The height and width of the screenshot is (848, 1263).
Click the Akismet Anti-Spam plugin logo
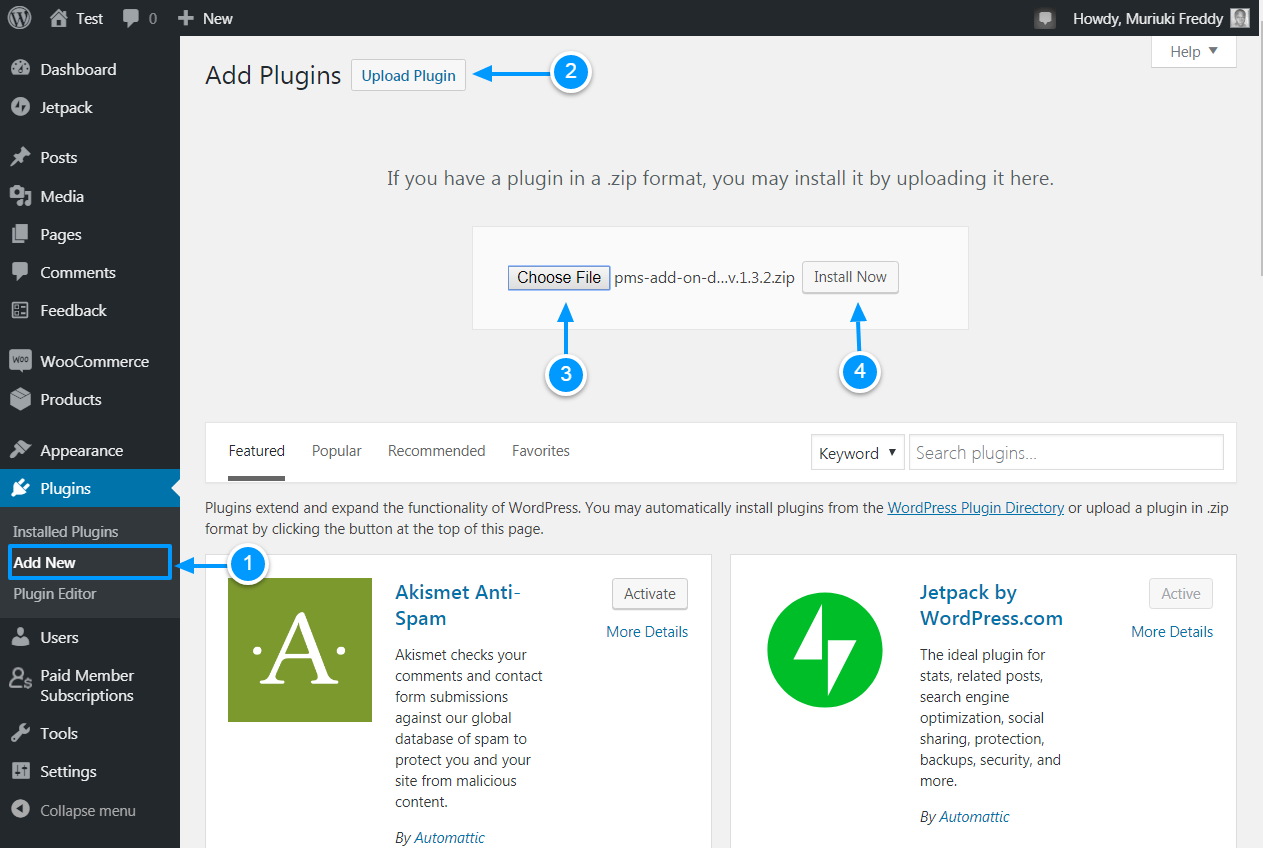click(x=300, y=650)
